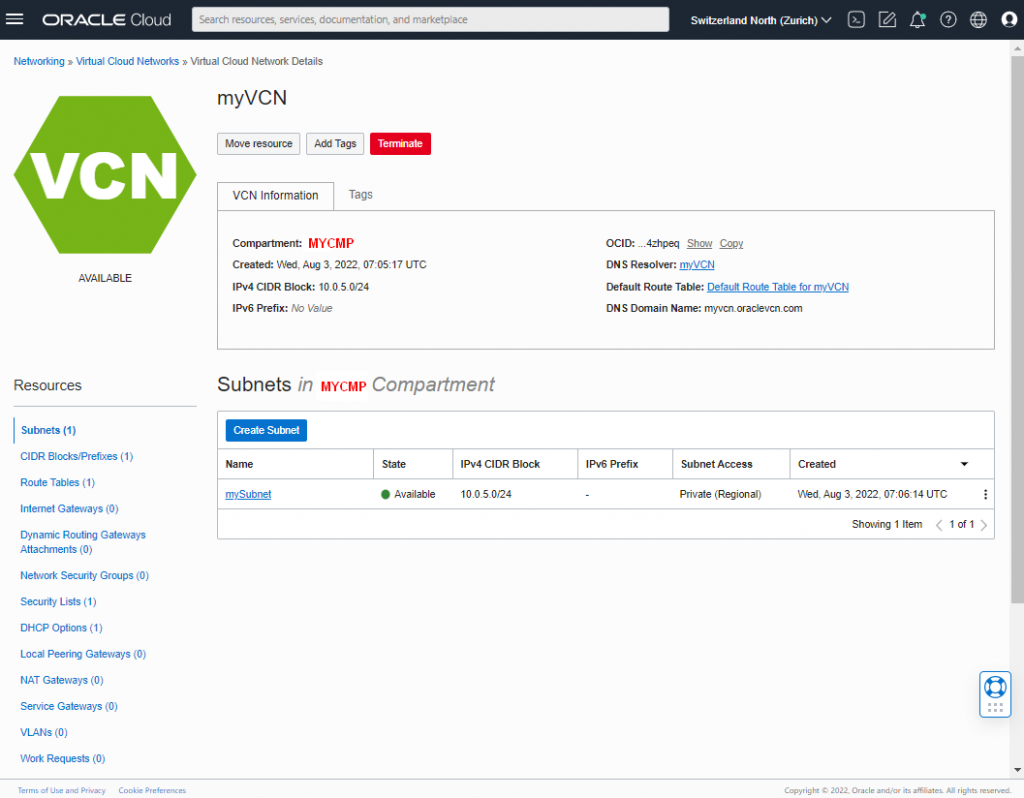The image size is (1024, 798).
Task: Open Local Peering Gateways (0) resource
Action: point(83,654)
